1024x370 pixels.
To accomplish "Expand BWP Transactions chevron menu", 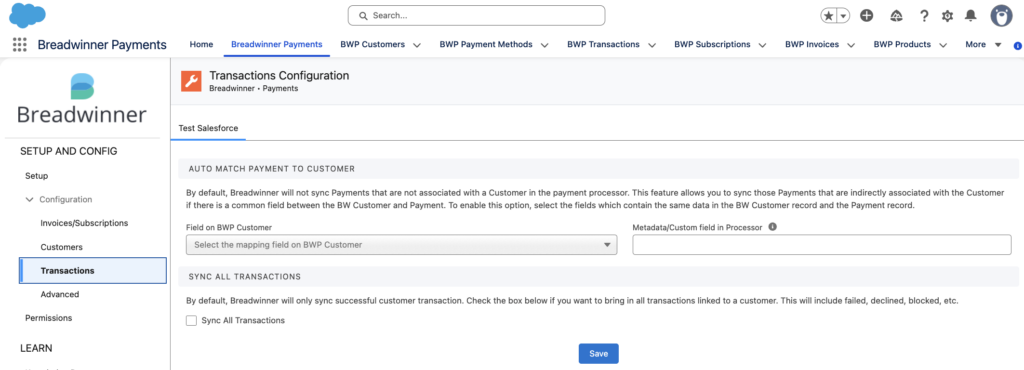I will click(x=652, y=45).
